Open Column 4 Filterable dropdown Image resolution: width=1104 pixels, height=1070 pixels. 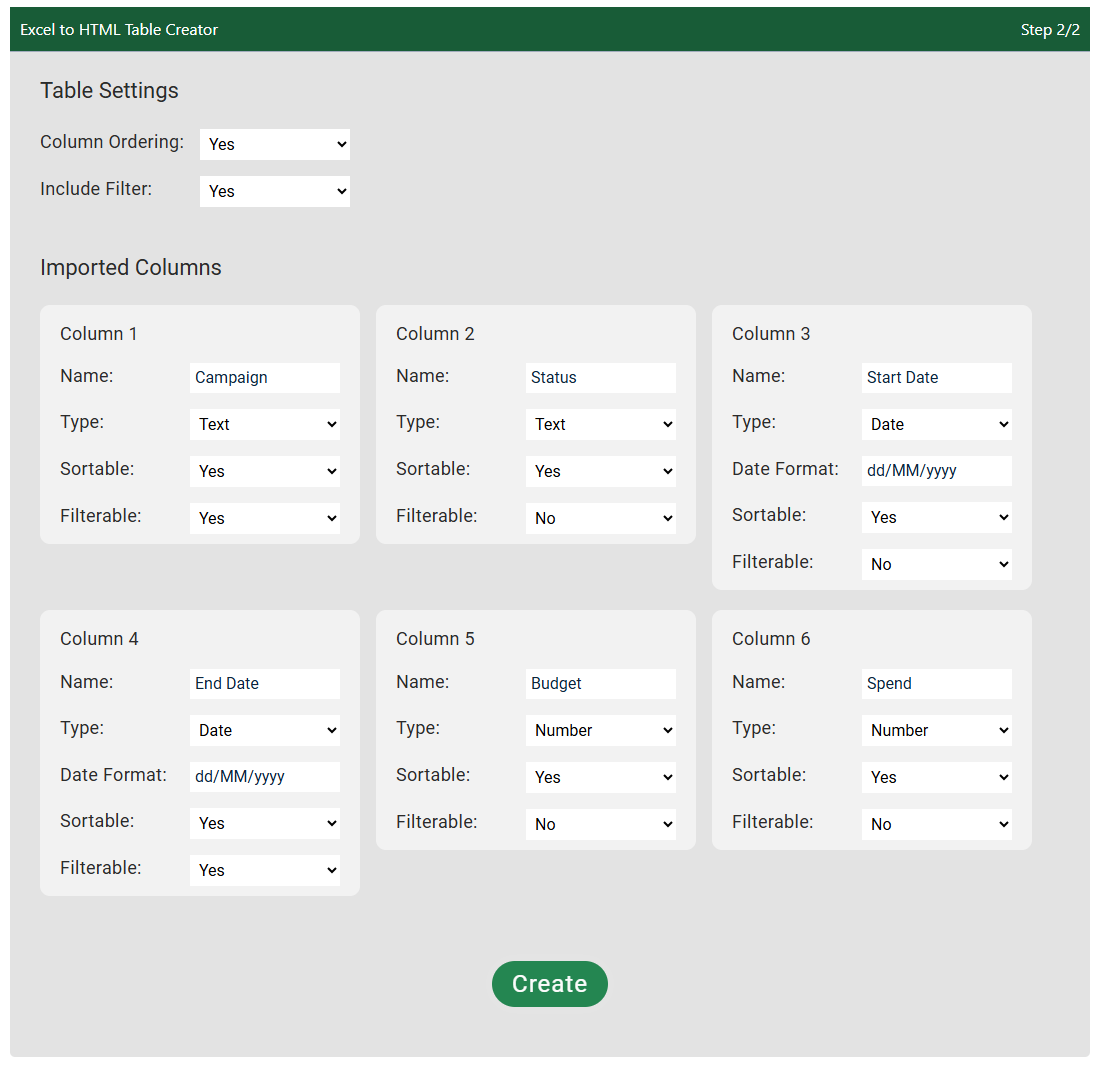pos(264,870)
